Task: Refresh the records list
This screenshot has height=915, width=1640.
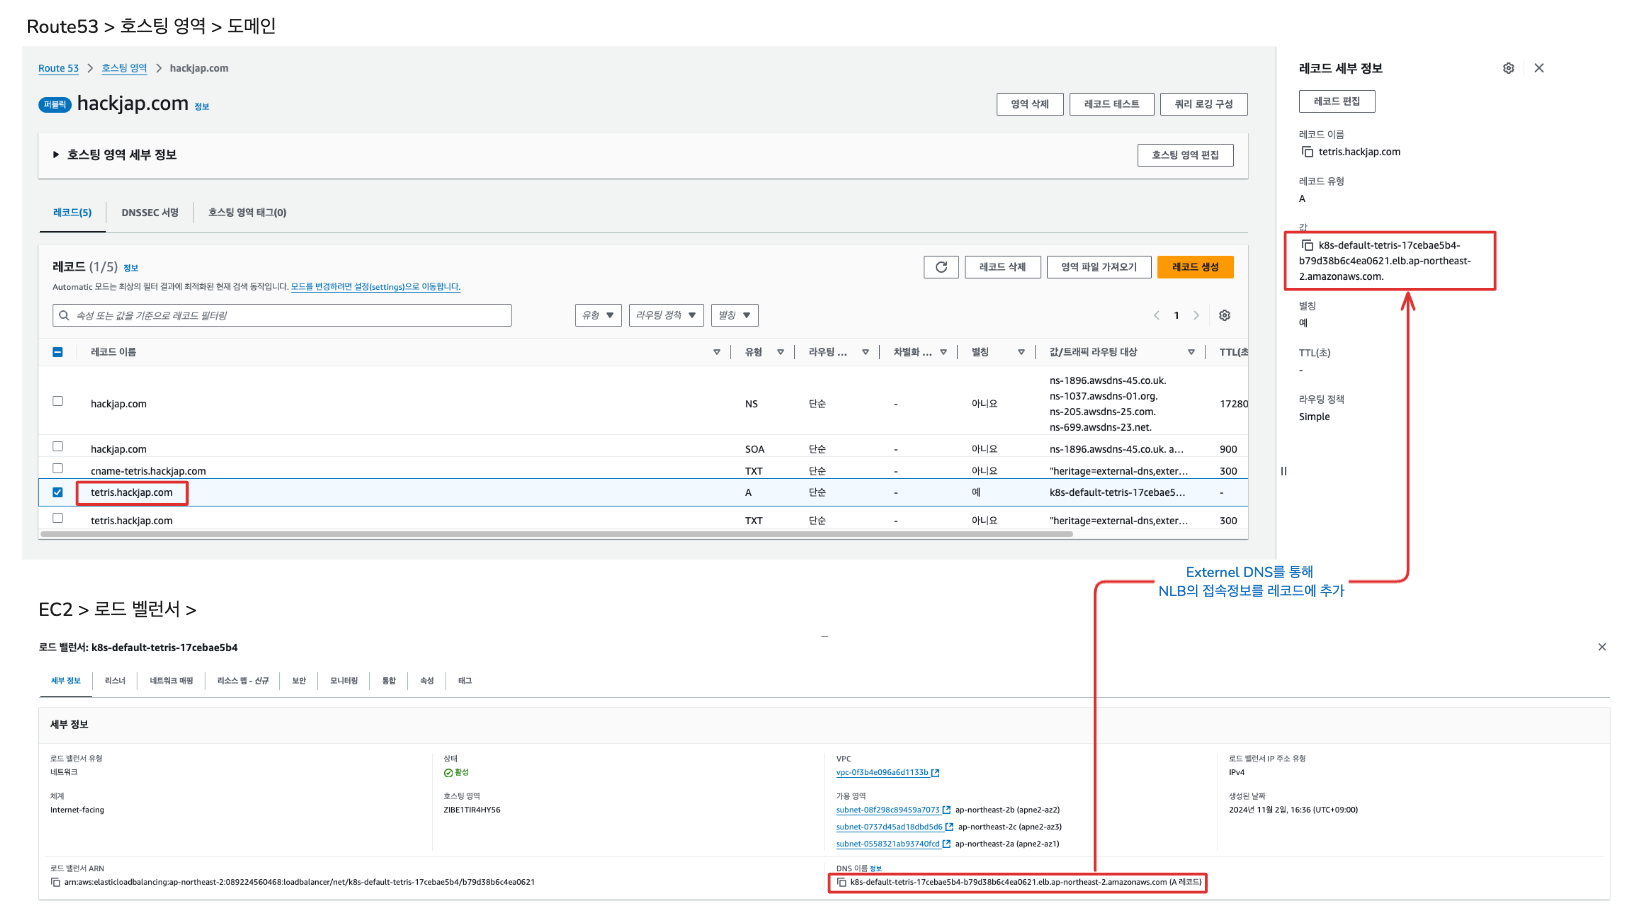Action: 941,267
